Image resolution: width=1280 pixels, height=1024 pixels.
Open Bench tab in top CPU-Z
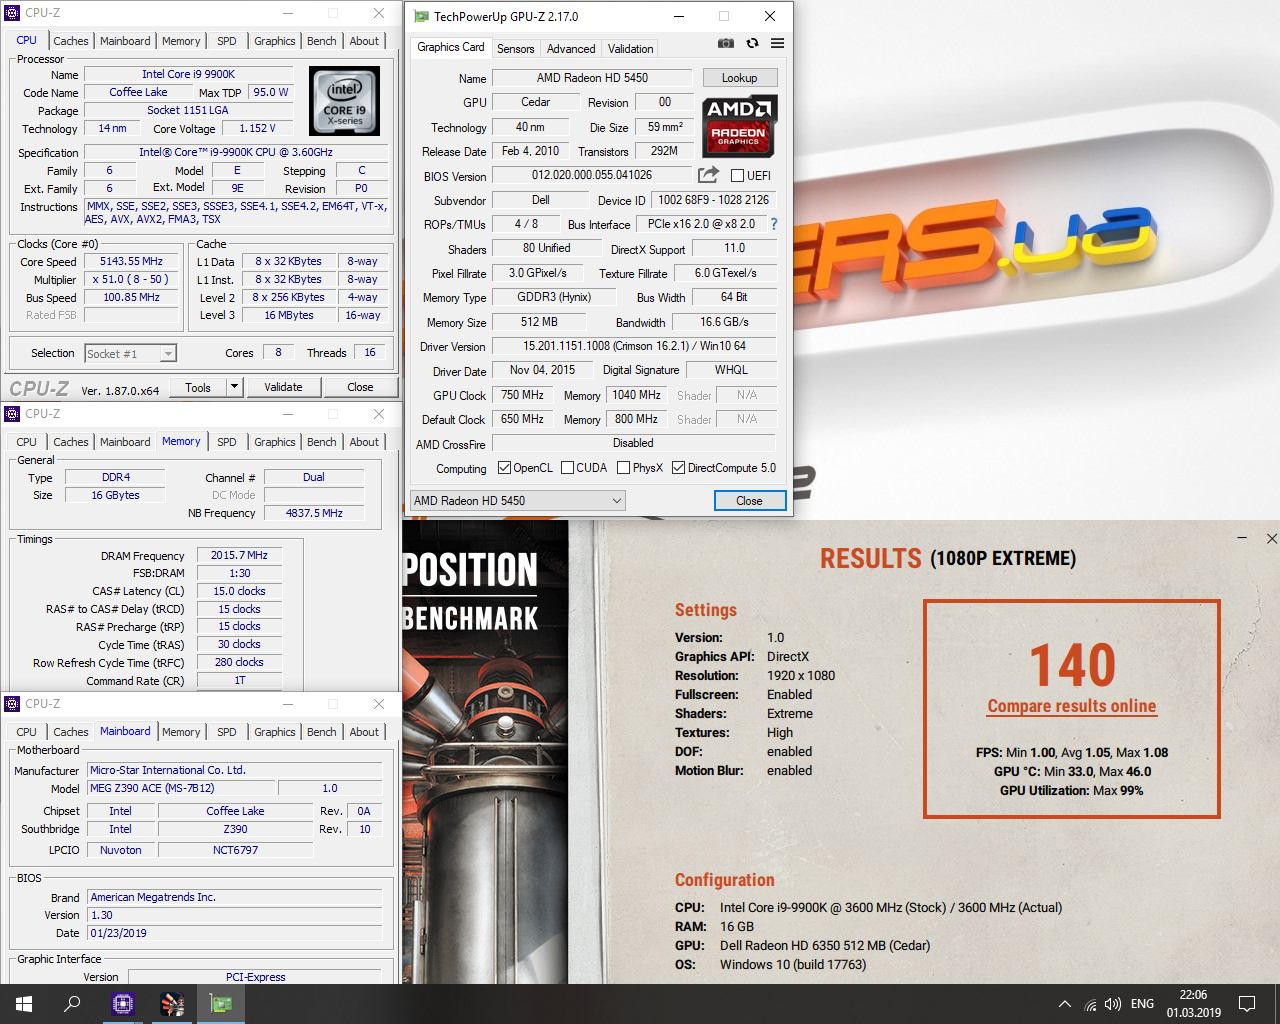coord(322,41)
